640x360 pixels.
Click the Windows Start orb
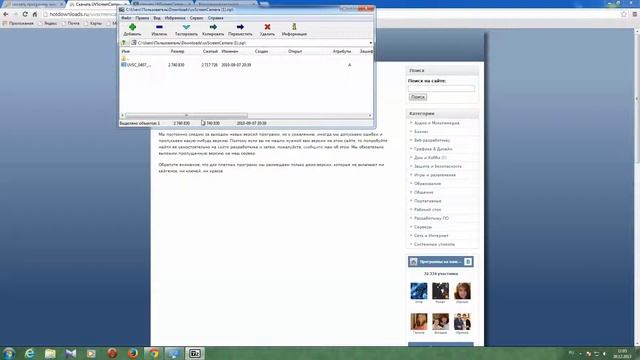pos(9,353)
